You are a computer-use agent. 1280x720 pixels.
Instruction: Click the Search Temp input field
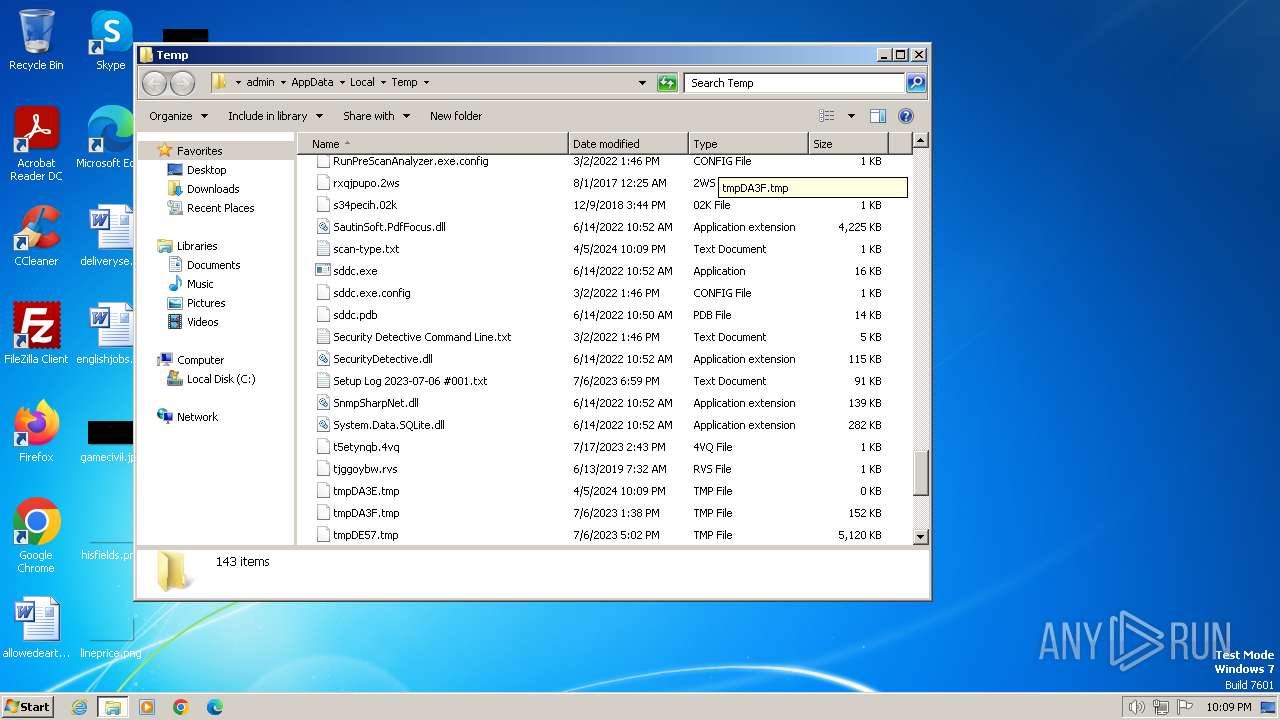point(795,83)
